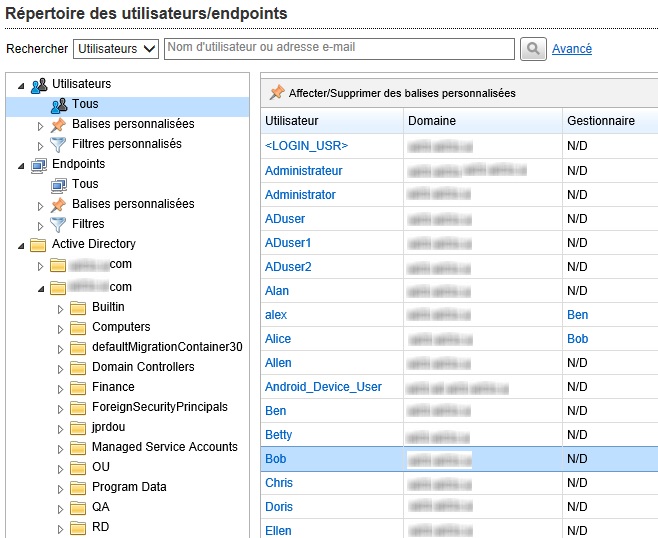This screenshot has width=658, height=538.
Task: Open the Utilisateurs search type dropdown
Action: click(117, 49)
